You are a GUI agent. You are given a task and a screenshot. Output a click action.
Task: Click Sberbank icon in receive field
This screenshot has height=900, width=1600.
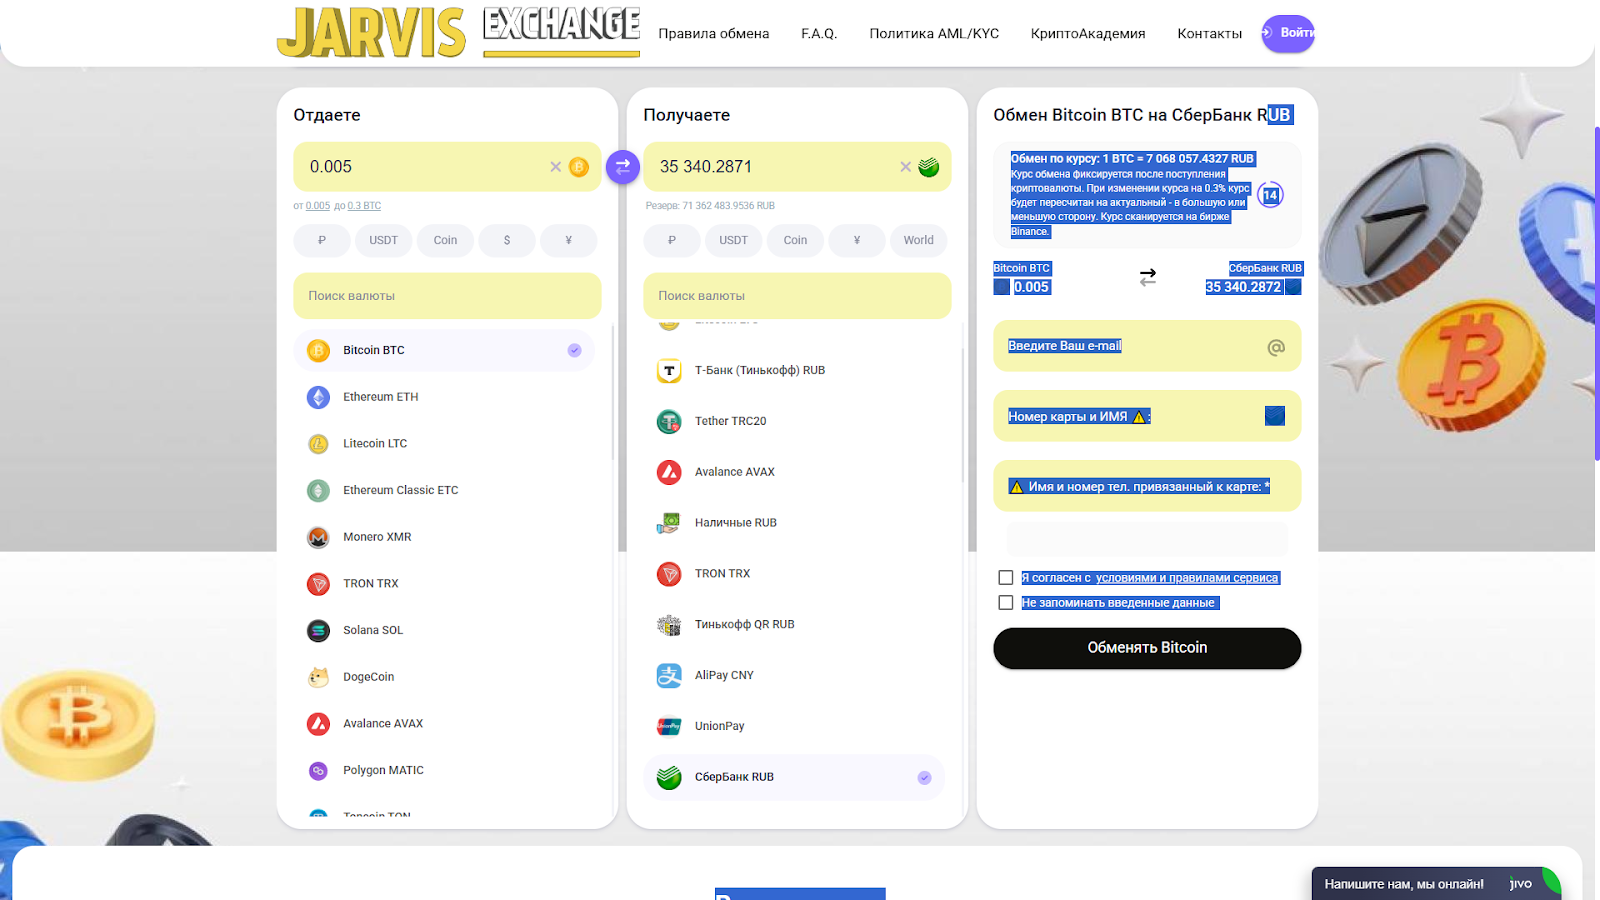(x=929, y=167)
